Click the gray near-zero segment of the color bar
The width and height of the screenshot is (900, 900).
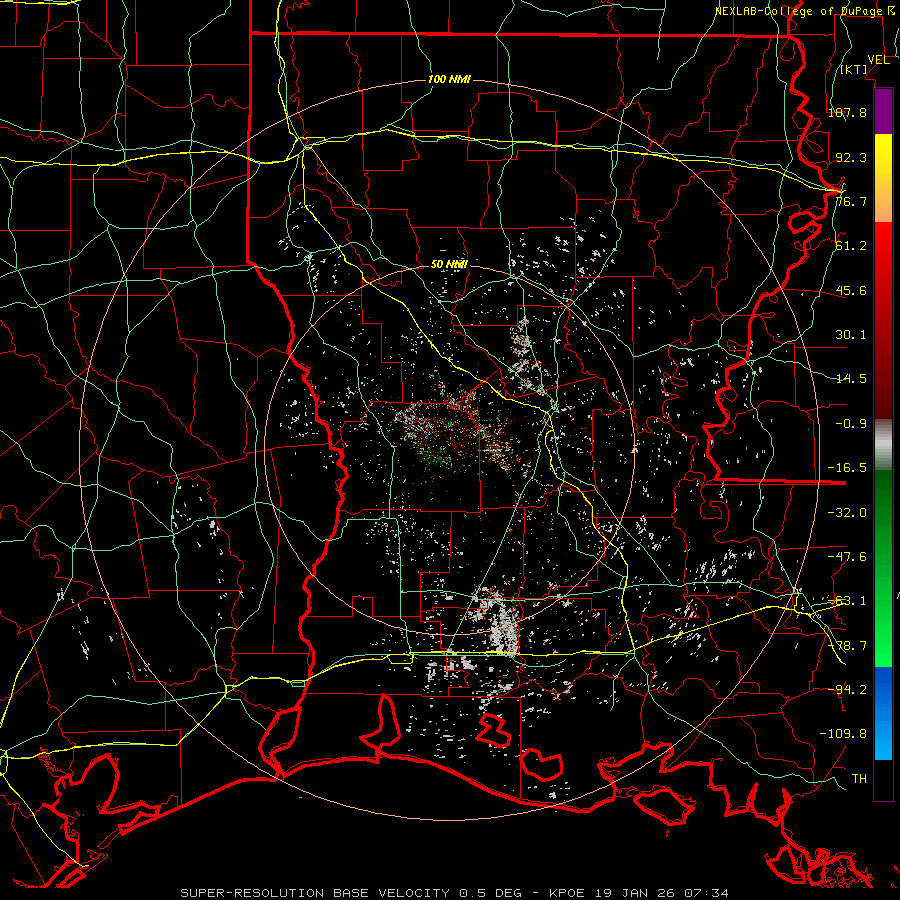(x=883, y=445)
